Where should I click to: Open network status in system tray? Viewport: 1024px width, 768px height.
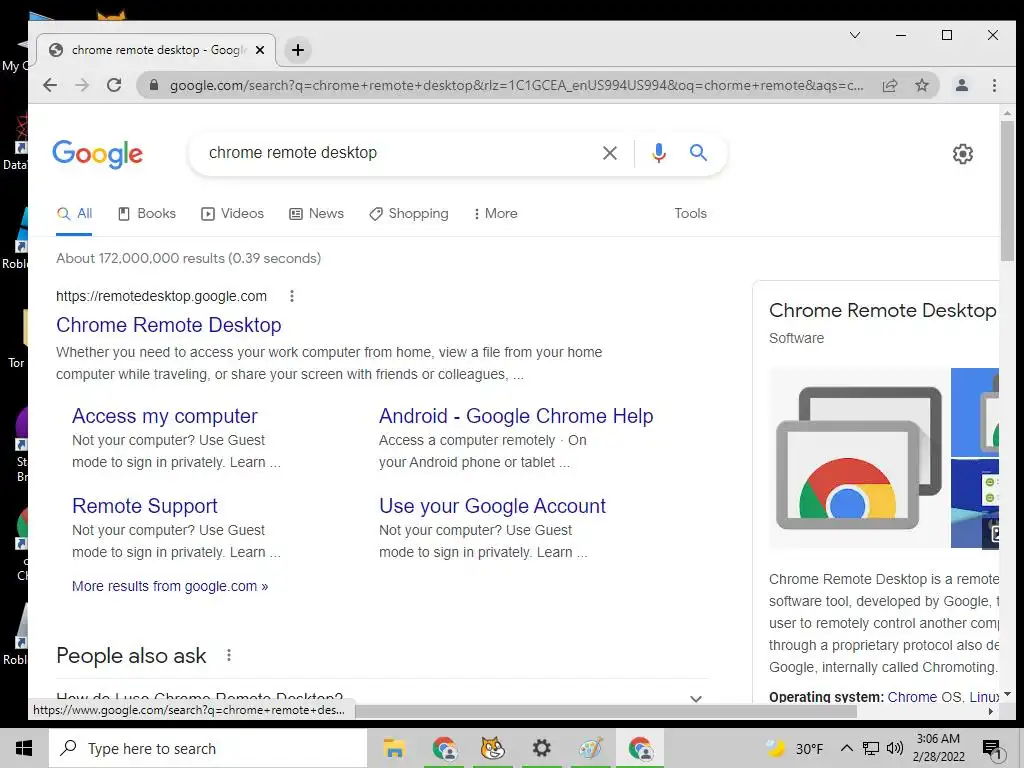point(871,748)
